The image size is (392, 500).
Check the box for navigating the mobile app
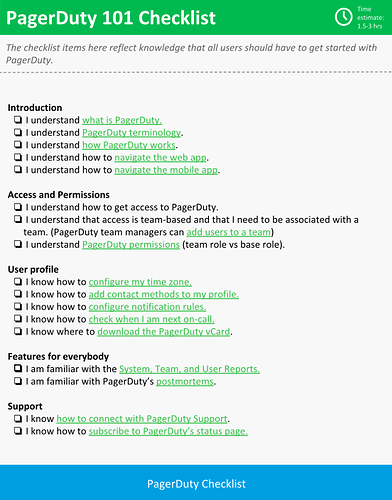click(x=18, y=170)
